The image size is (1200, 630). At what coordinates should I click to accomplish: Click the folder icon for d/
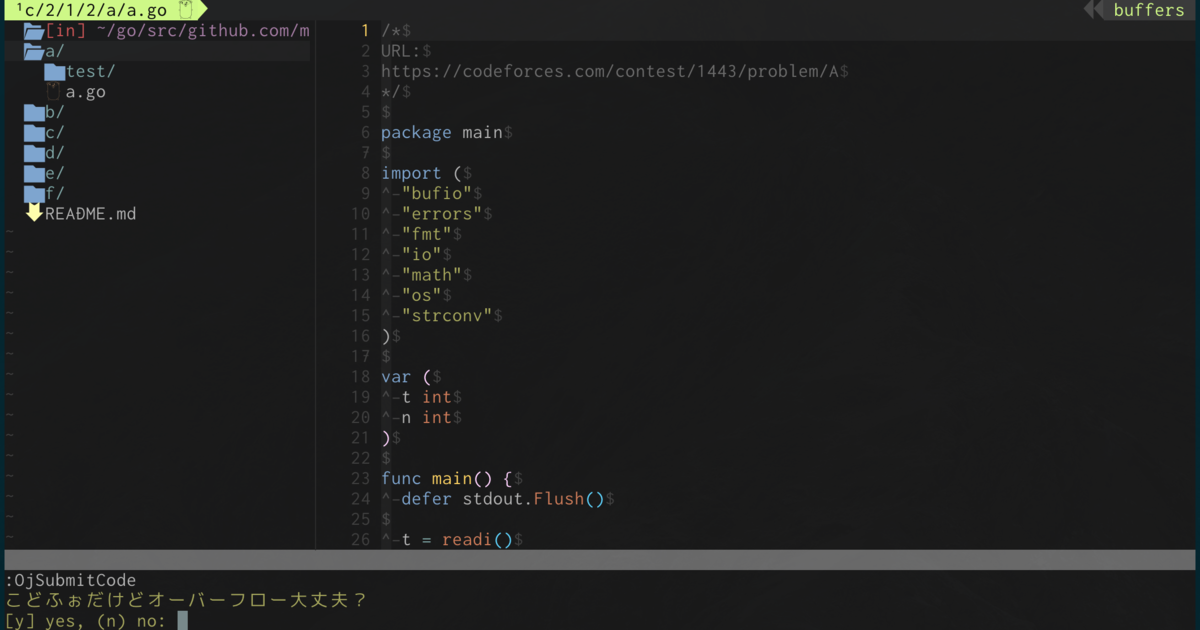point(34,153)
